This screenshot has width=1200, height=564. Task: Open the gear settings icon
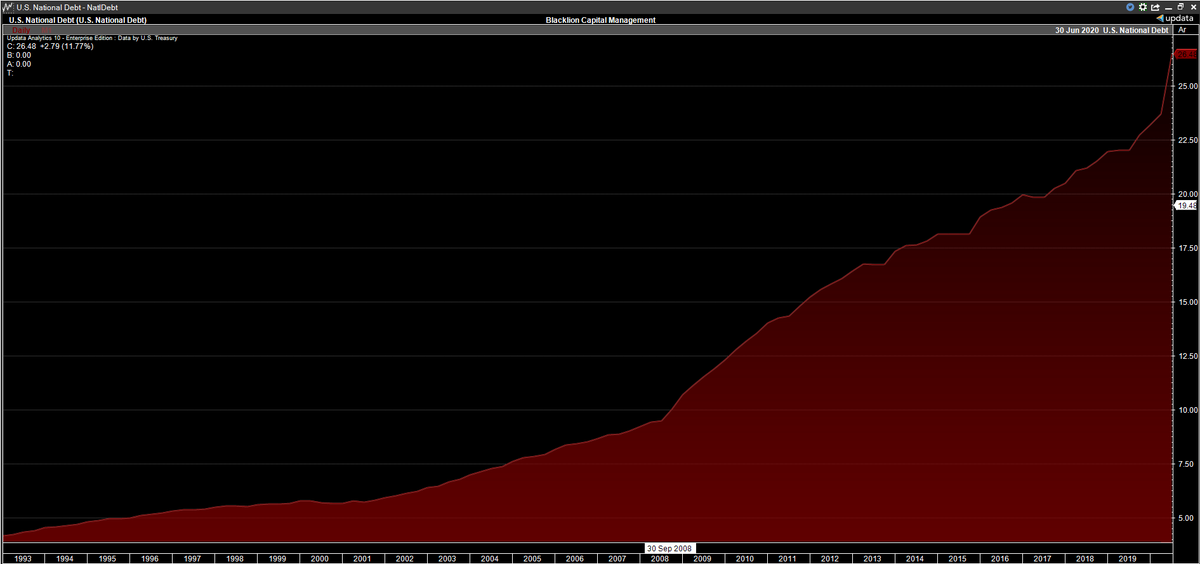click(1143, 7)
